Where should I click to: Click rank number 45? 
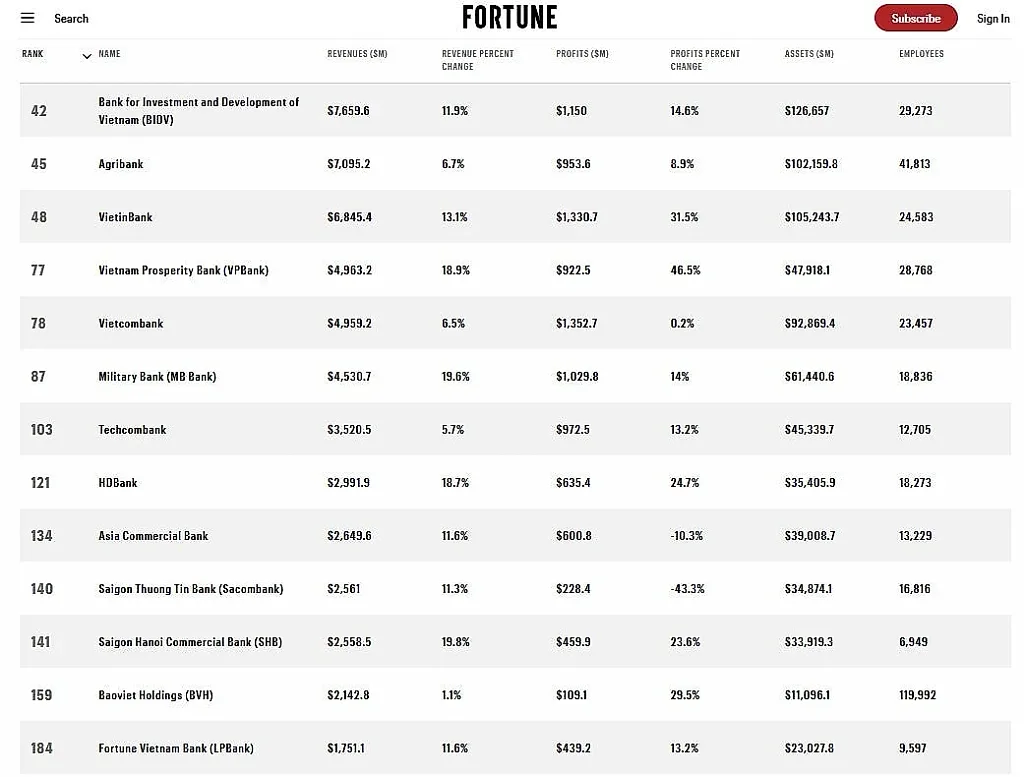tap(39, 164)
